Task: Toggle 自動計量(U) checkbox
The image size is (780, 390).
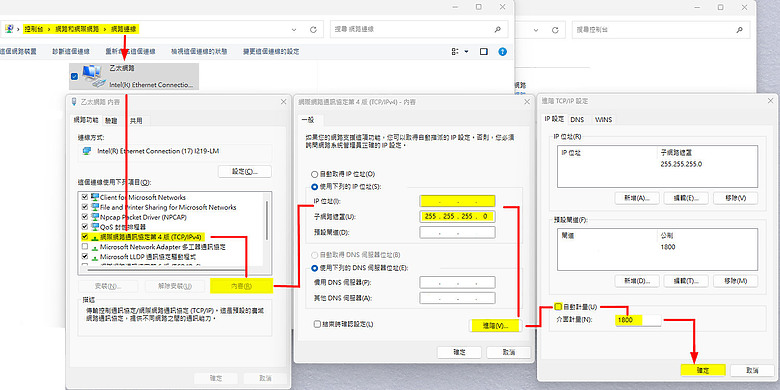Action: pyautogui.click(x=558, y=307)
